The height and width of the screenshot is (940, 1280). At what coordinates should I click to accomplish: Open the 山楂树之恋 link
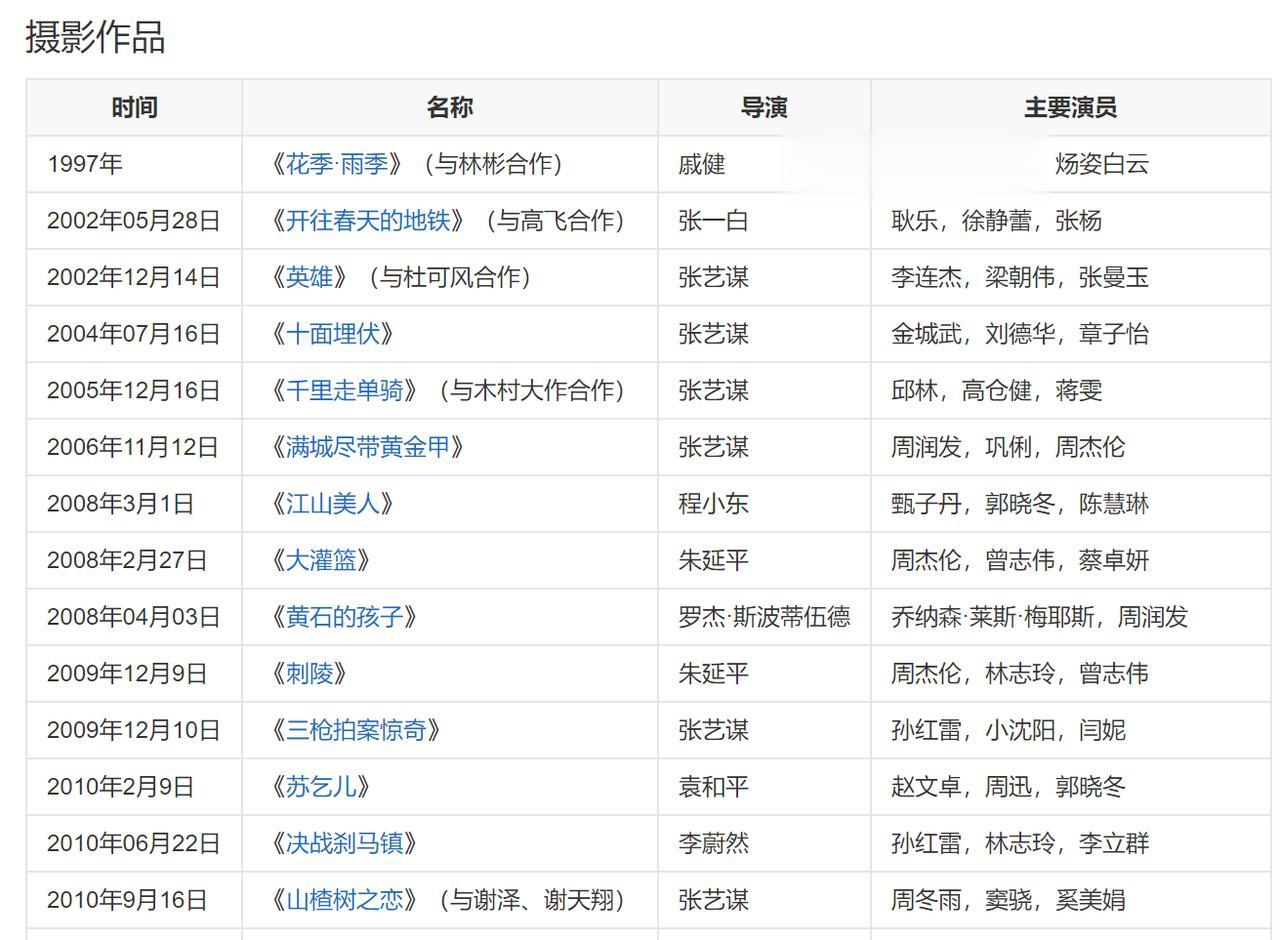pyautogui.click(x=345, y=900)
